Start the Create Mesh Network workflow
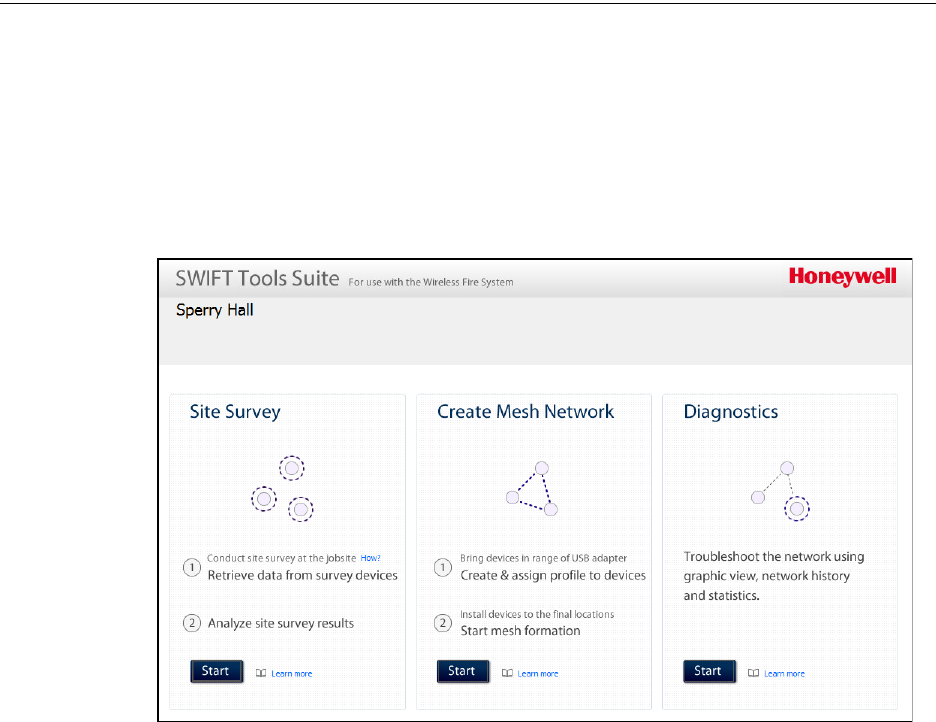Image resolution: width=936 pixels, height=722 pixels. click(x=463, y=671)
